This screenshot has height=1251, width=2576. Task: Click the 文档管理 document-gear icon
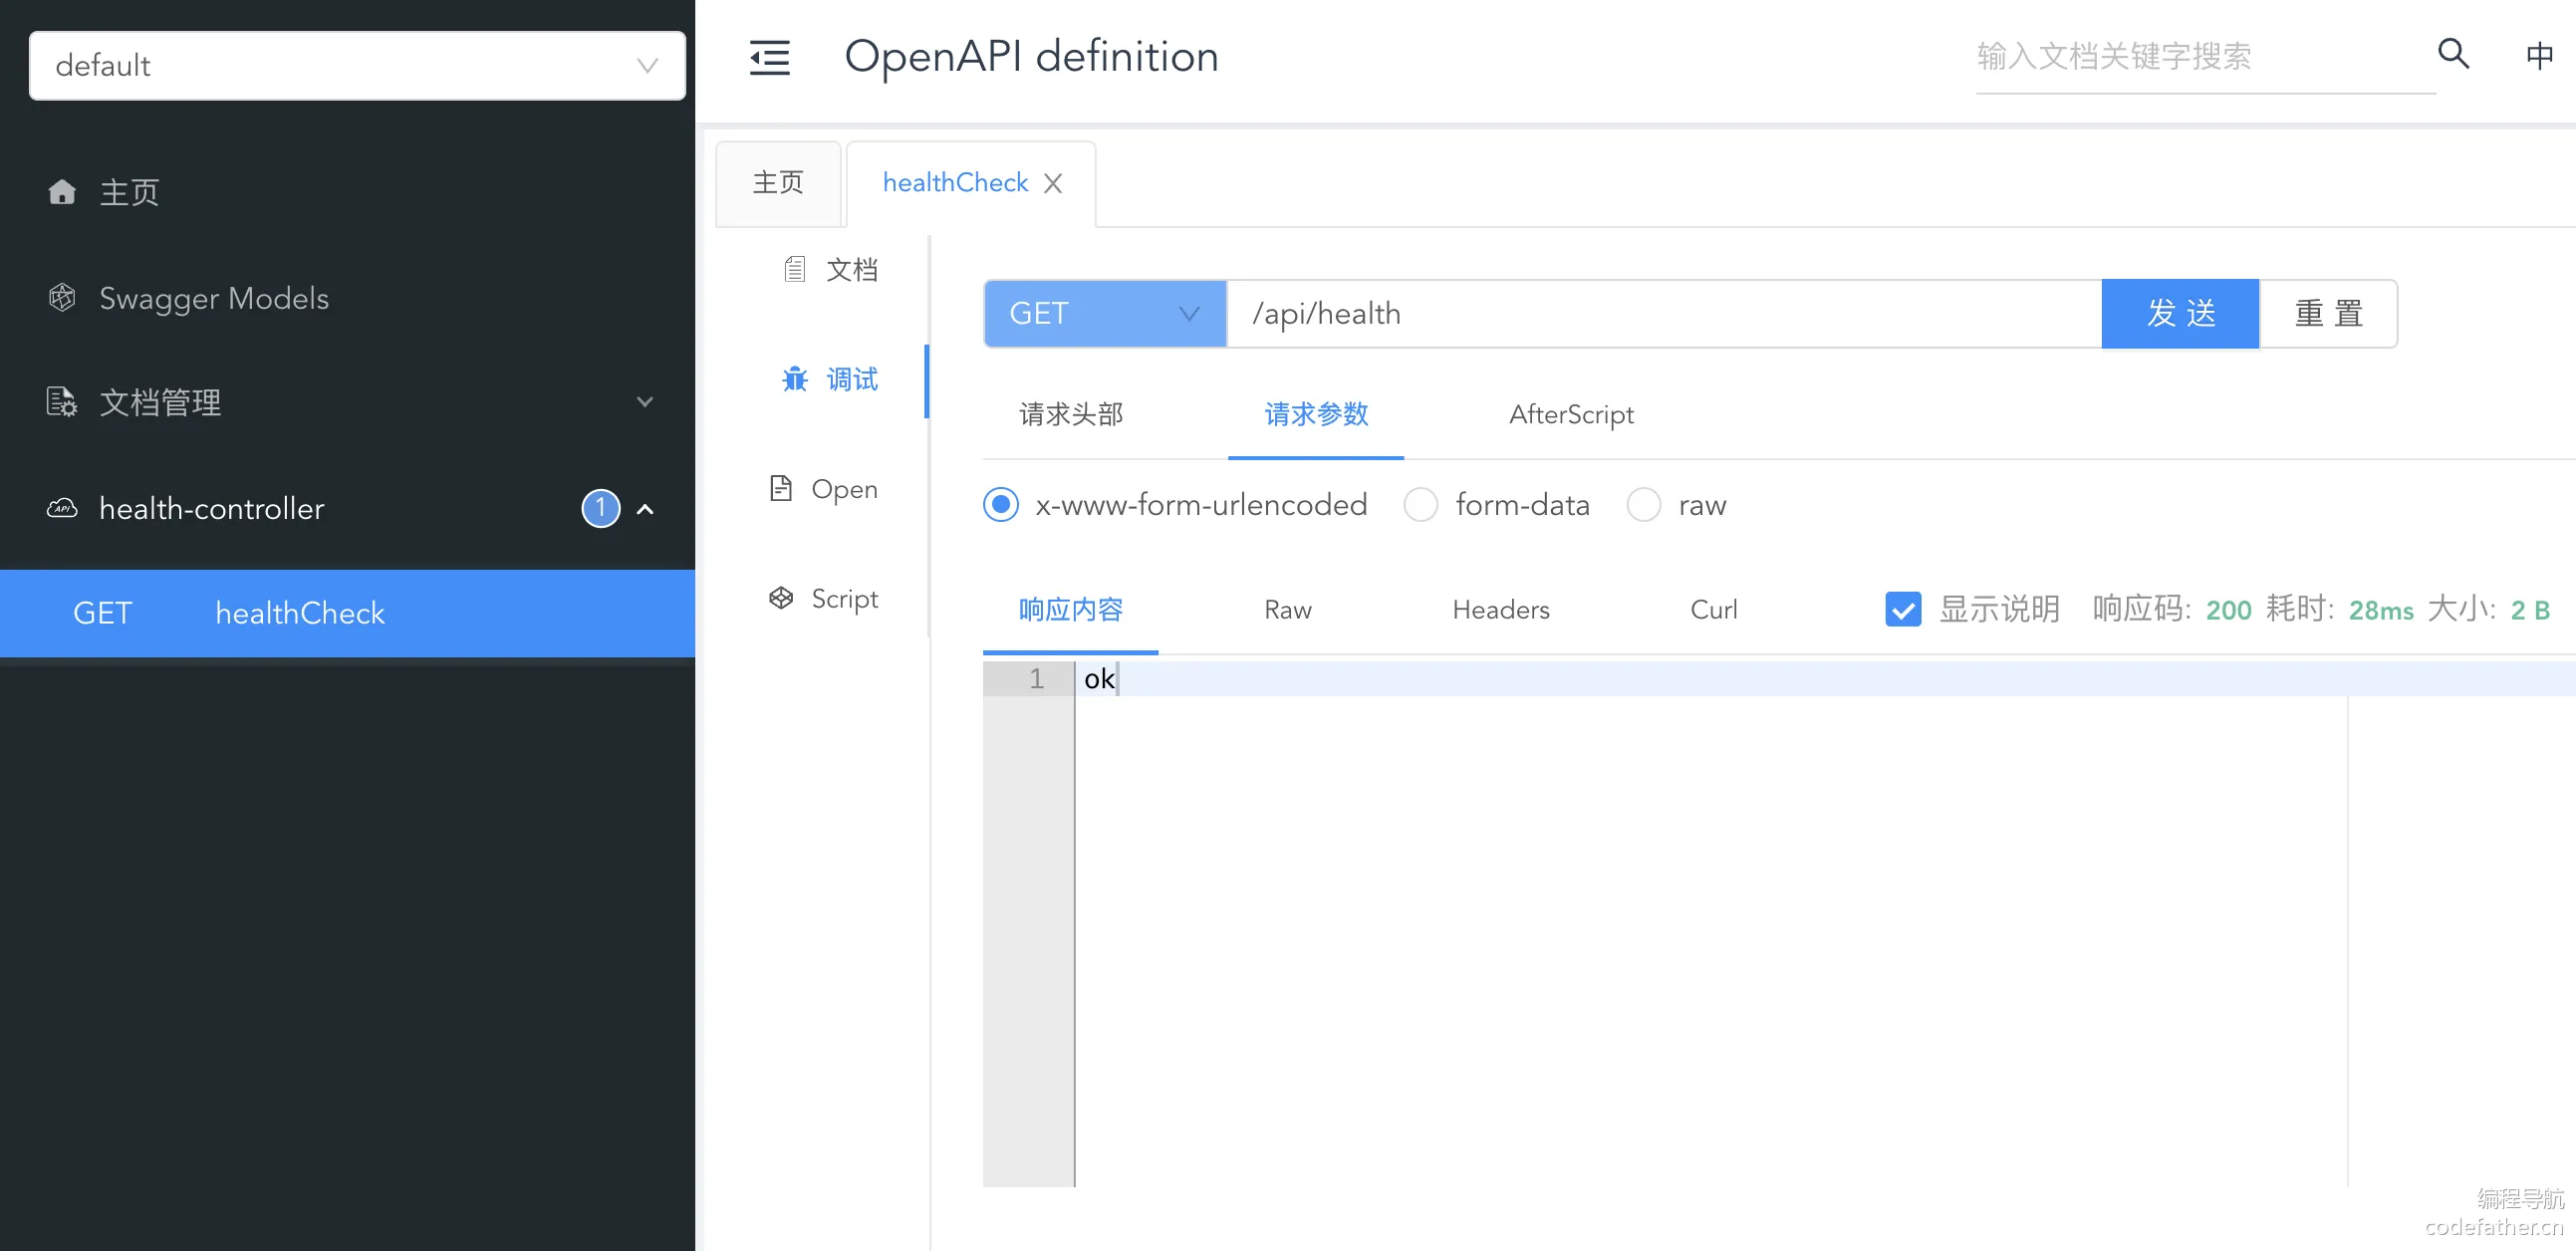coord(62,402)
